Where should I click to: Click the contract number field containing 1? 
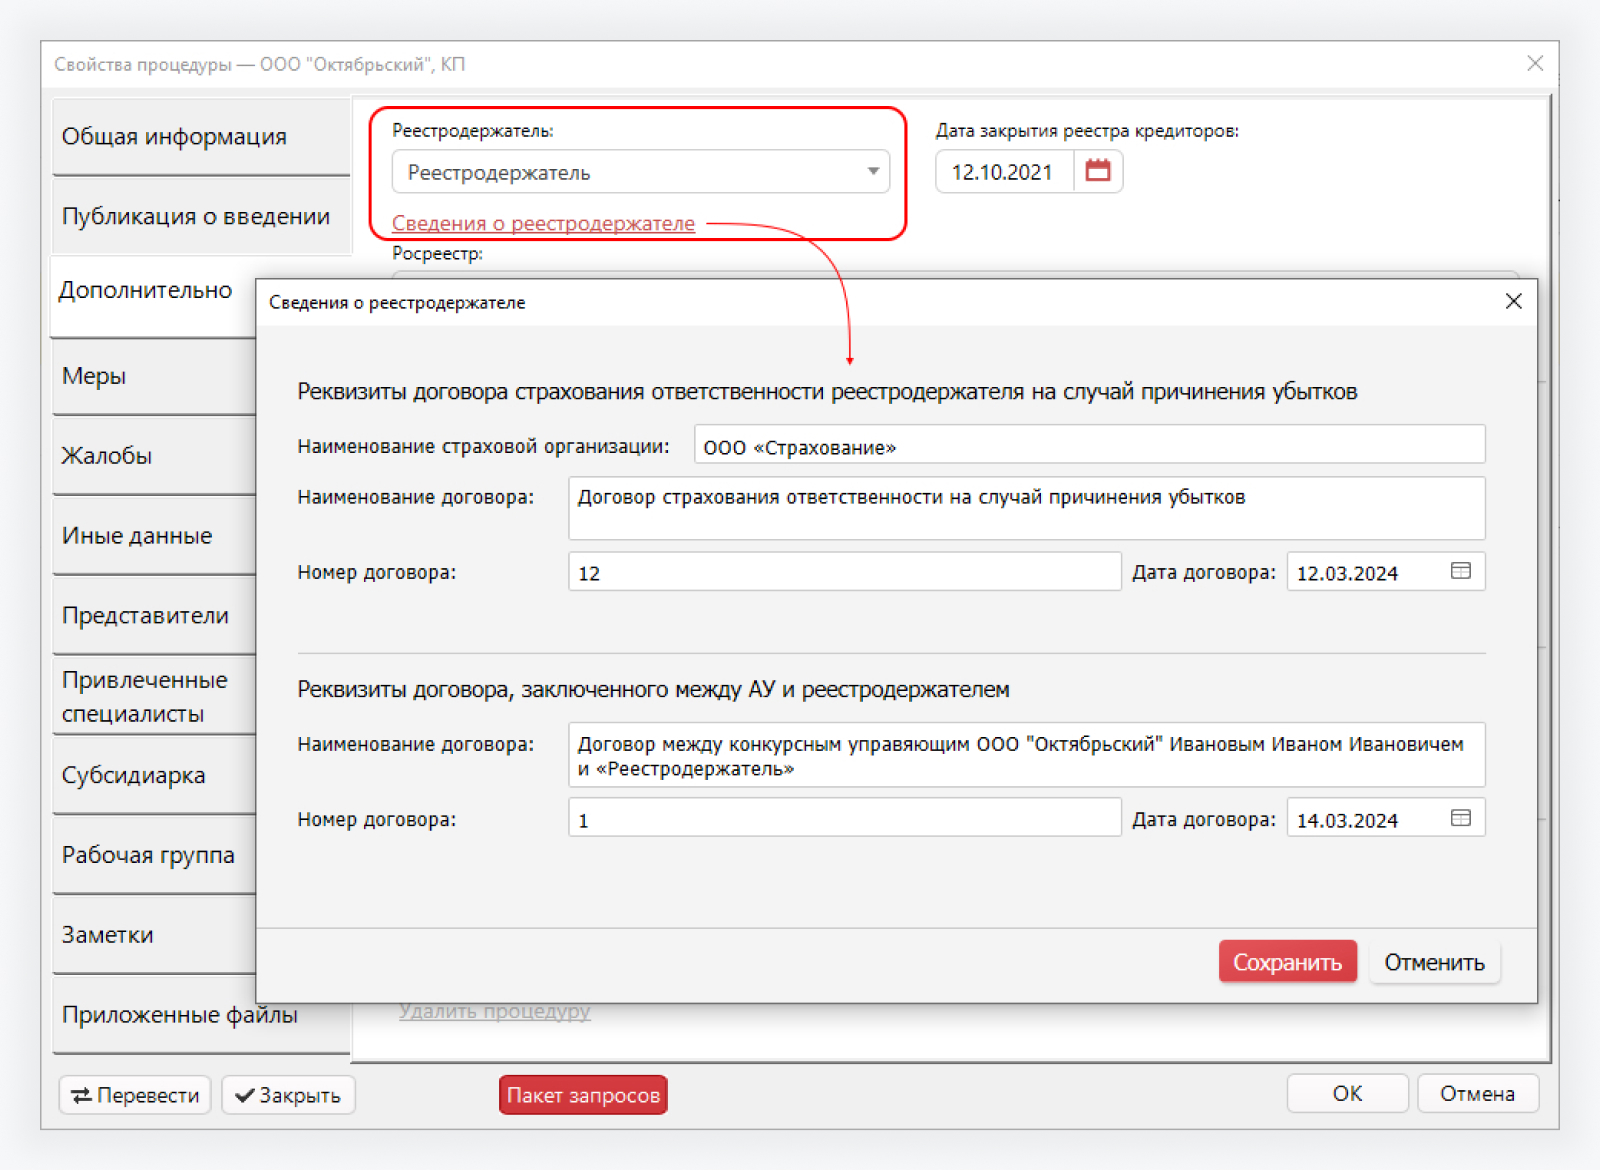click(844, 818)
